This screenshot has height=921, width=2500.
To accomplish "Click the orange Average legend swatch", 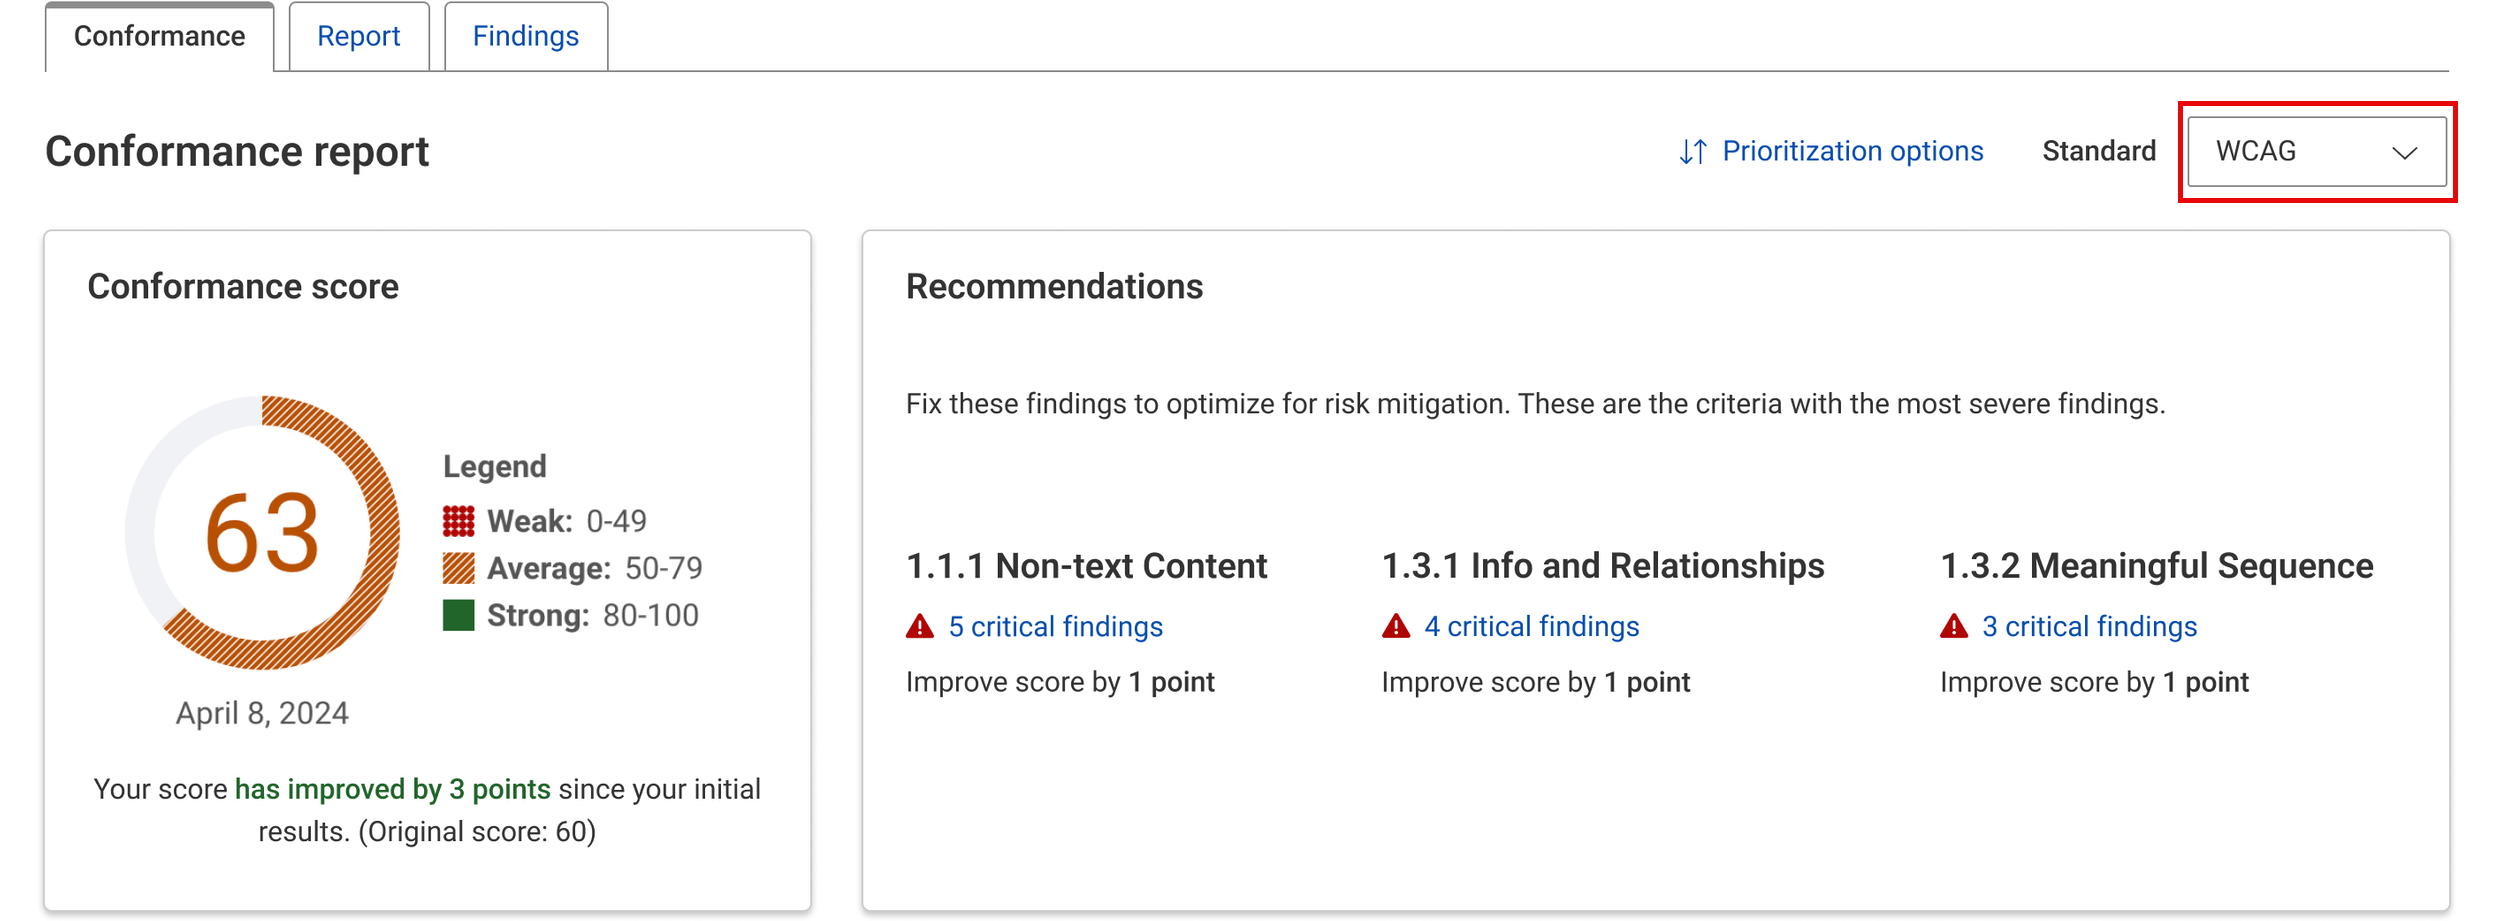I will coord(459,568).
